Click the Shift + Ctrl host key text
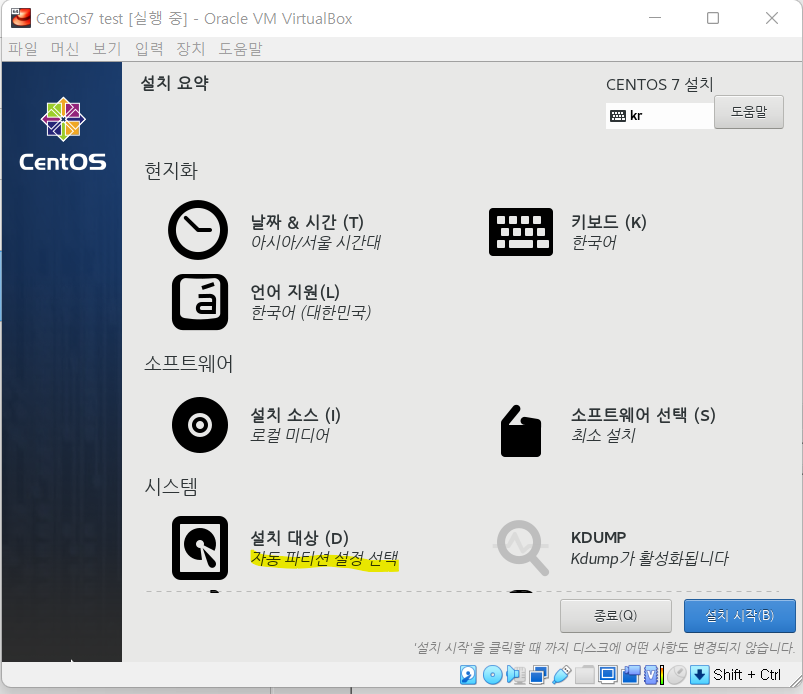Screen dimensions: 803x694 coord(747,675)
